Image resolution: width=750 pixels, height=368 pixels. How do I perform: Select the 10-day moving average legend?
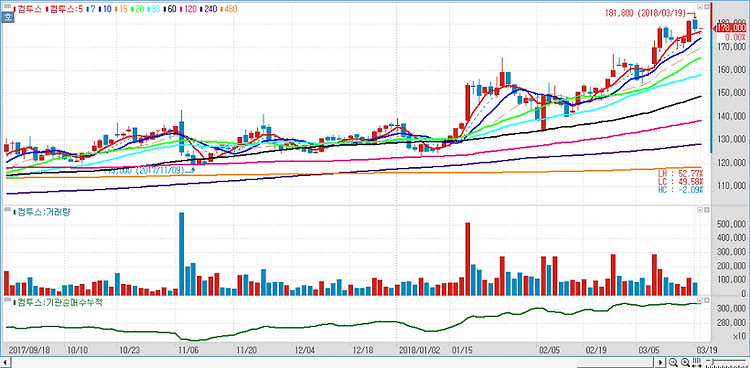pos(105,9)
